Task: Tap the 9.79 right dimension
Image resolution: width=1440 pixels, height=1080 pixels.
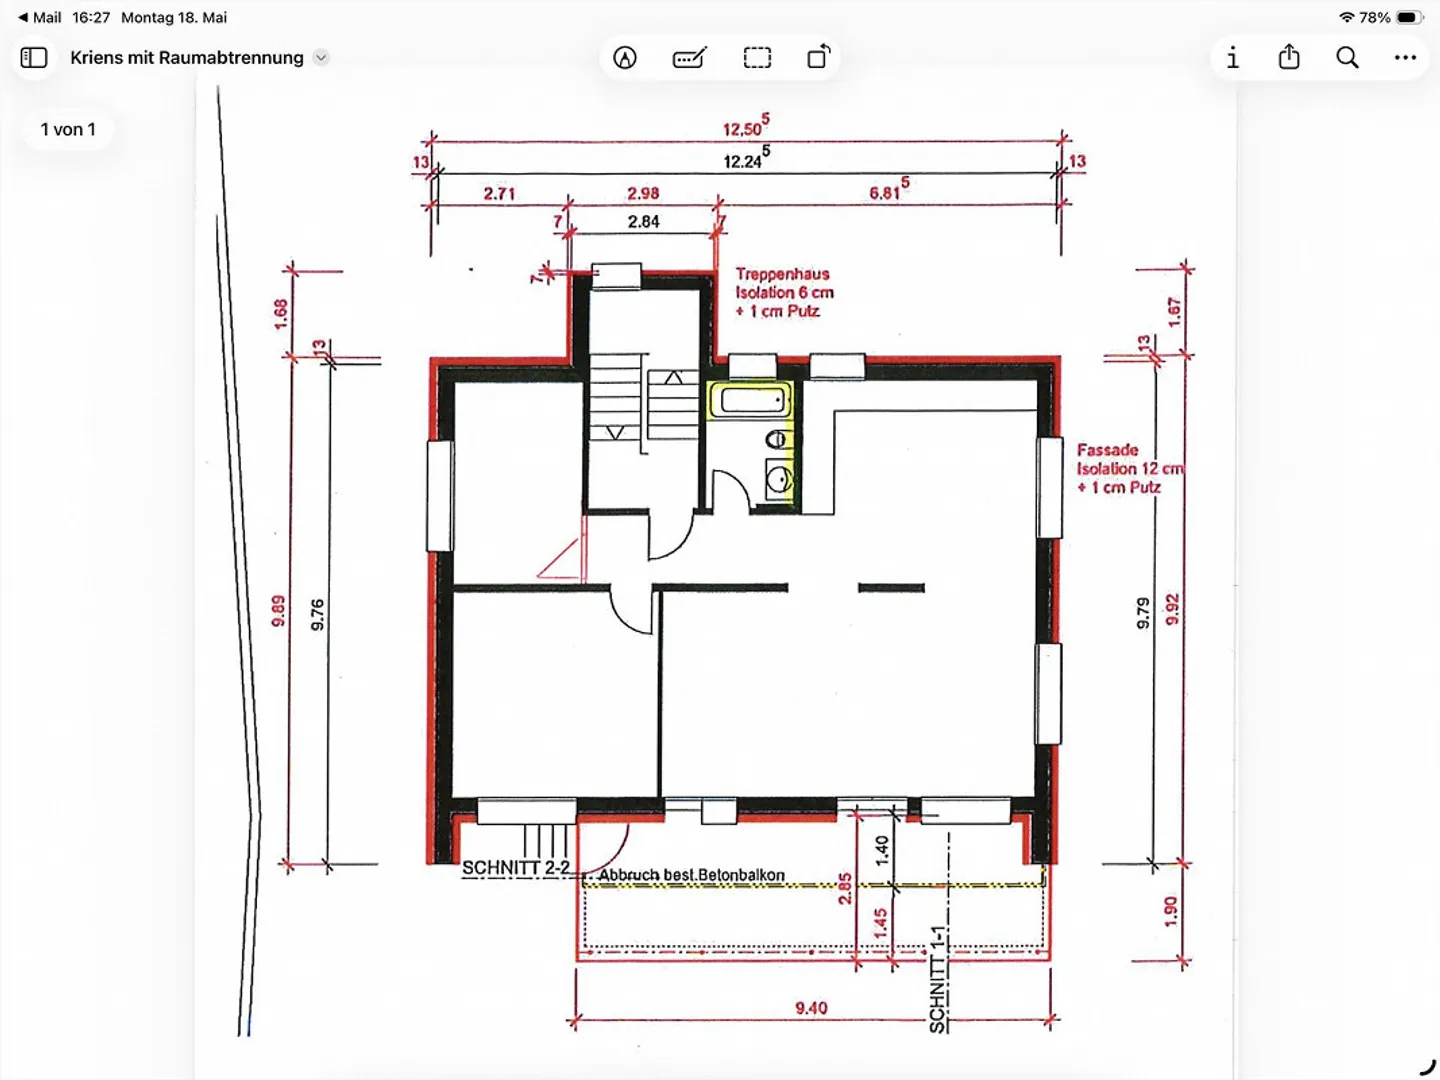Action: [1143, 613]
